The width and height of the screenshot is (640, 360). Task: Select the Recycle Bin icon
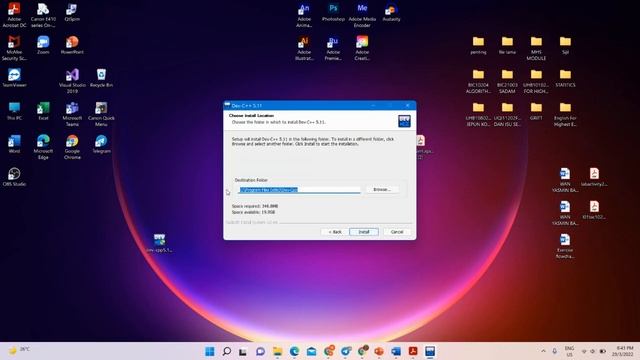click(x=101, y=78)
